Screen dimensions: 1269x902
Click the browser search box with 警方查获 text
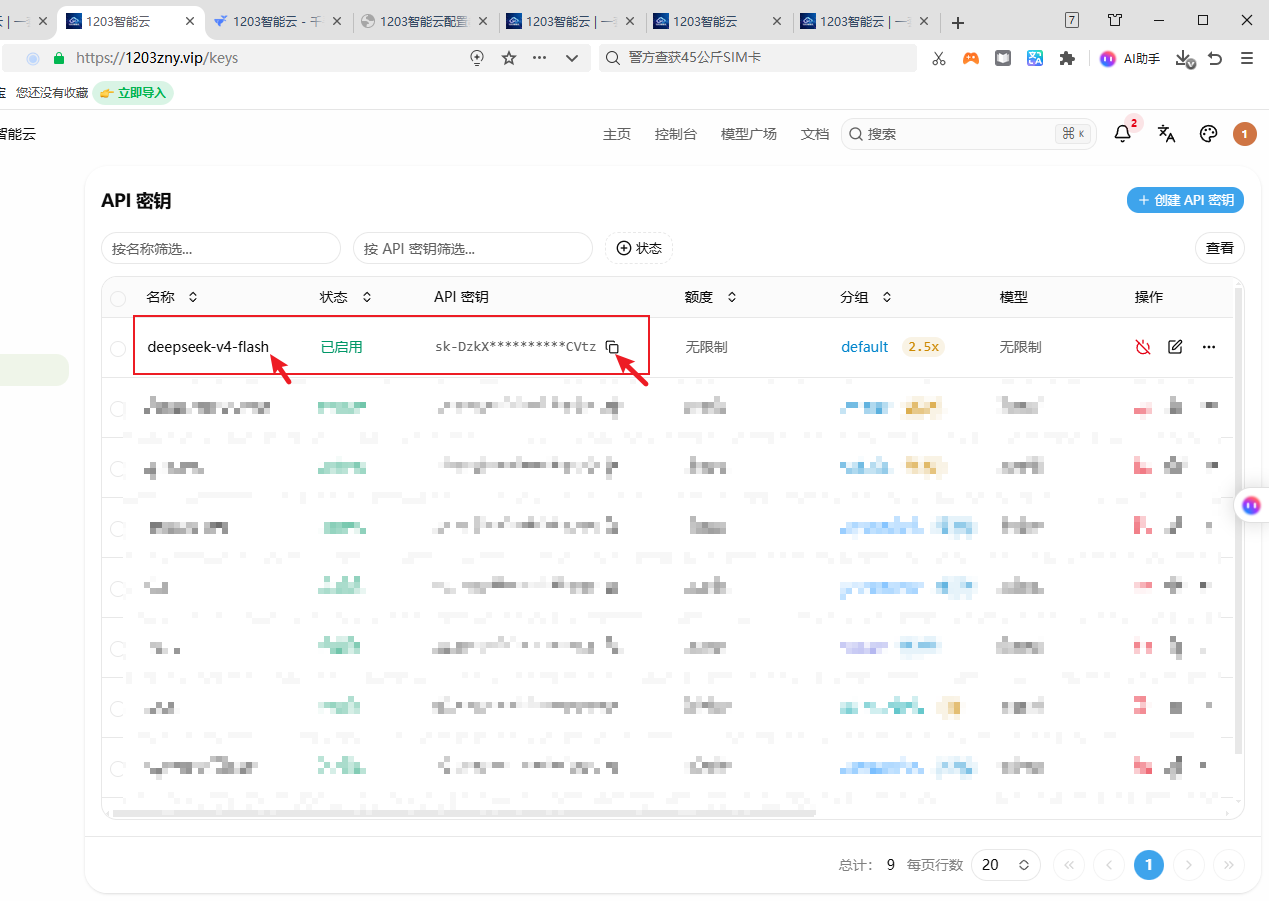click(758, 58)
